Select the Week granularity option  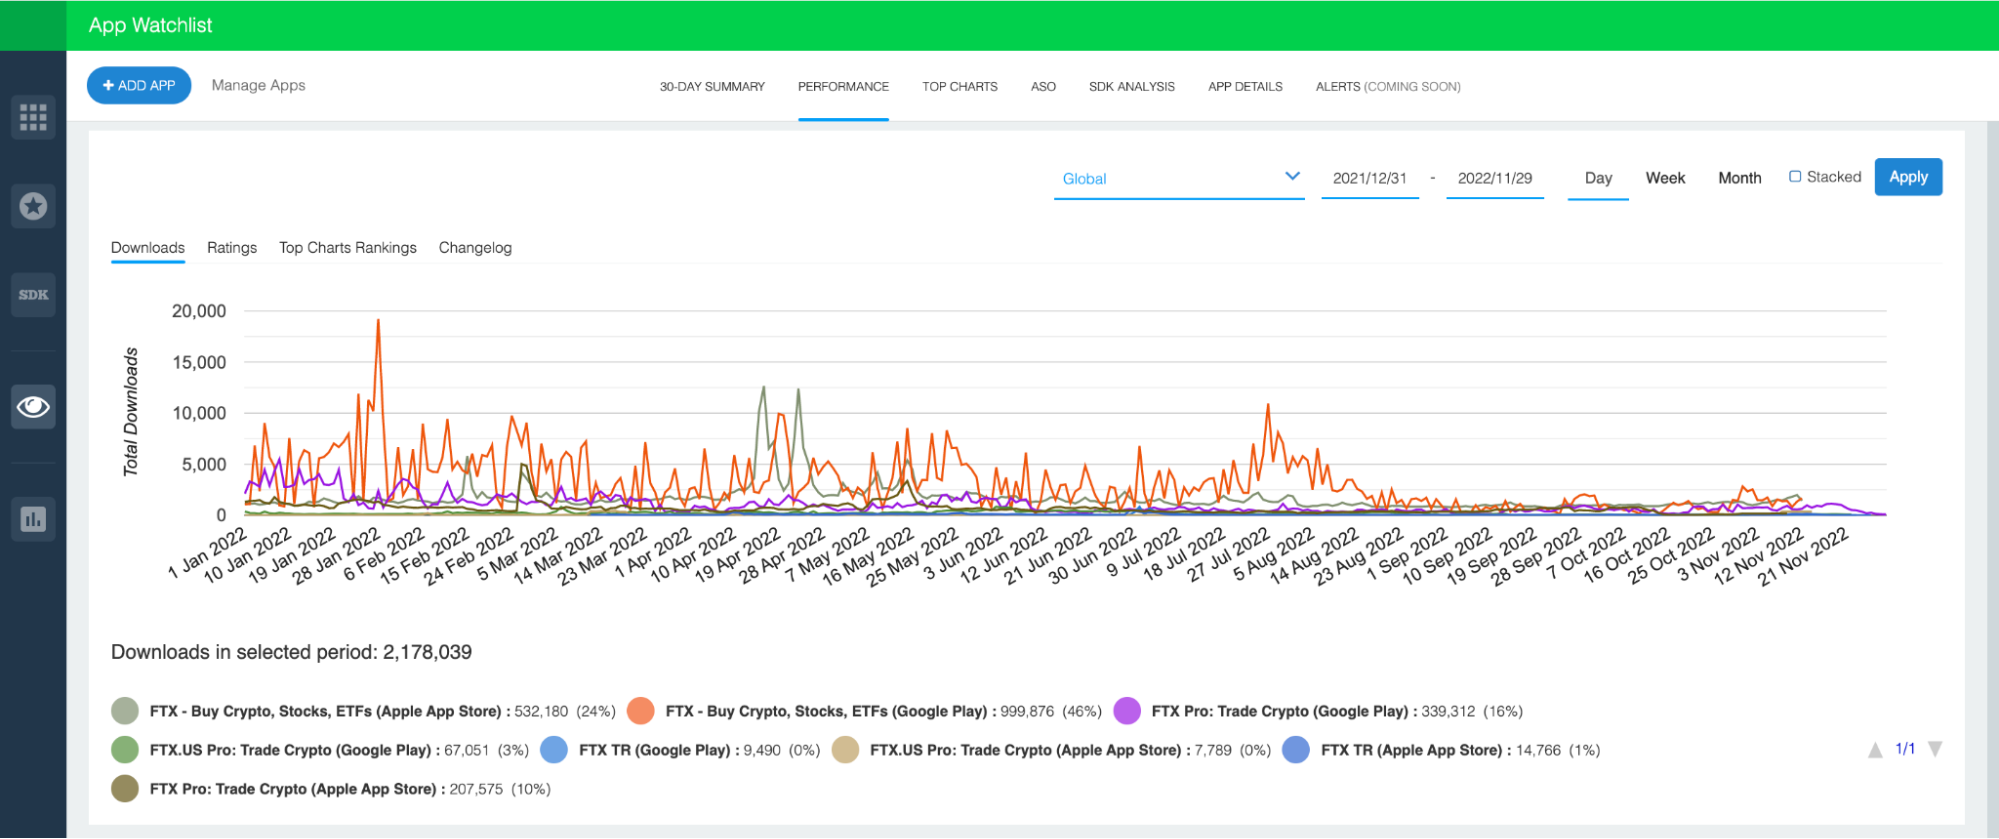pyautogui.click(x=1665, y=178)
